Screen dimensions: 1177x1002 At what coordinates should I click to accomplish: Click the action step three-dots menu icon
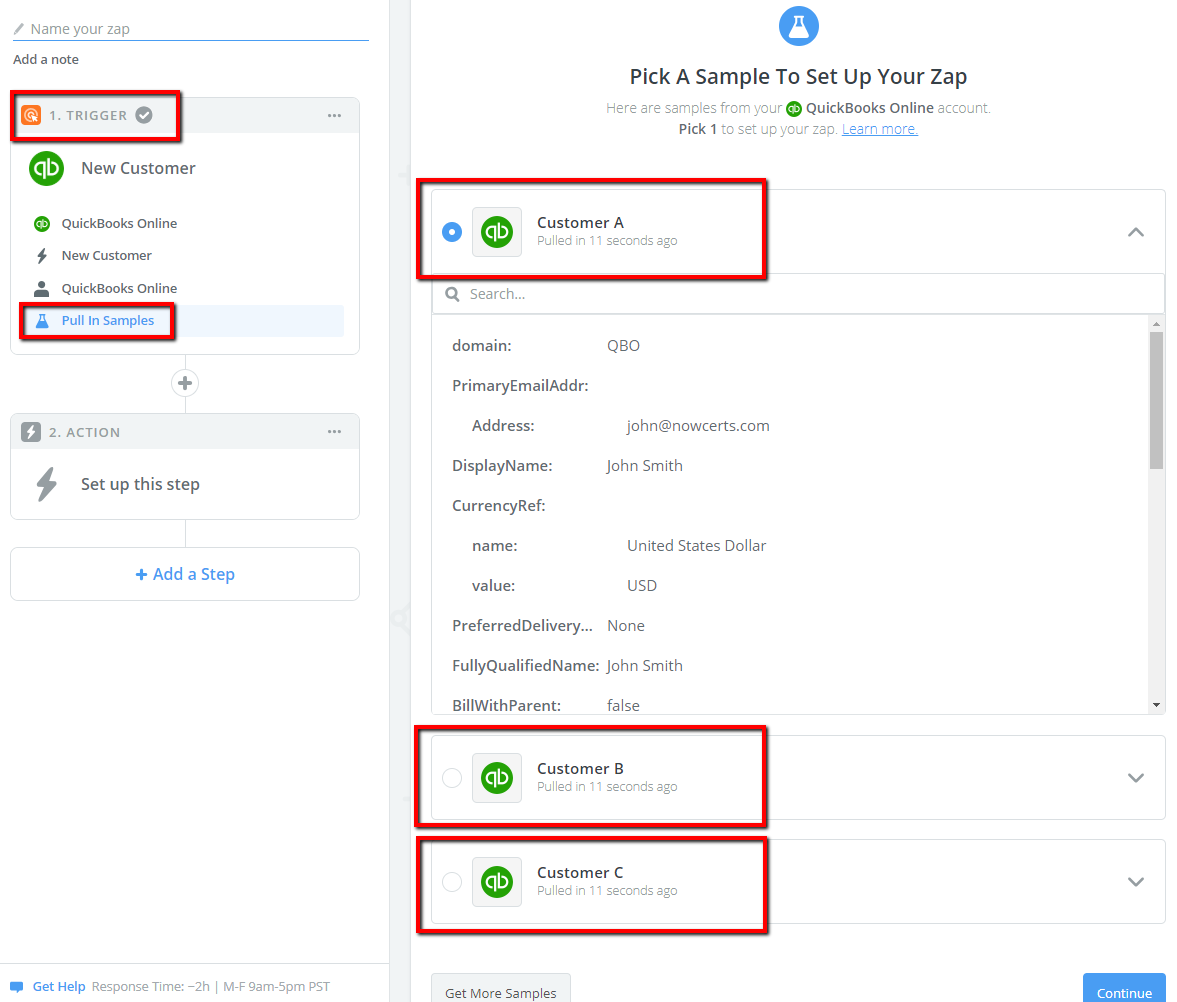click(334, 432)
